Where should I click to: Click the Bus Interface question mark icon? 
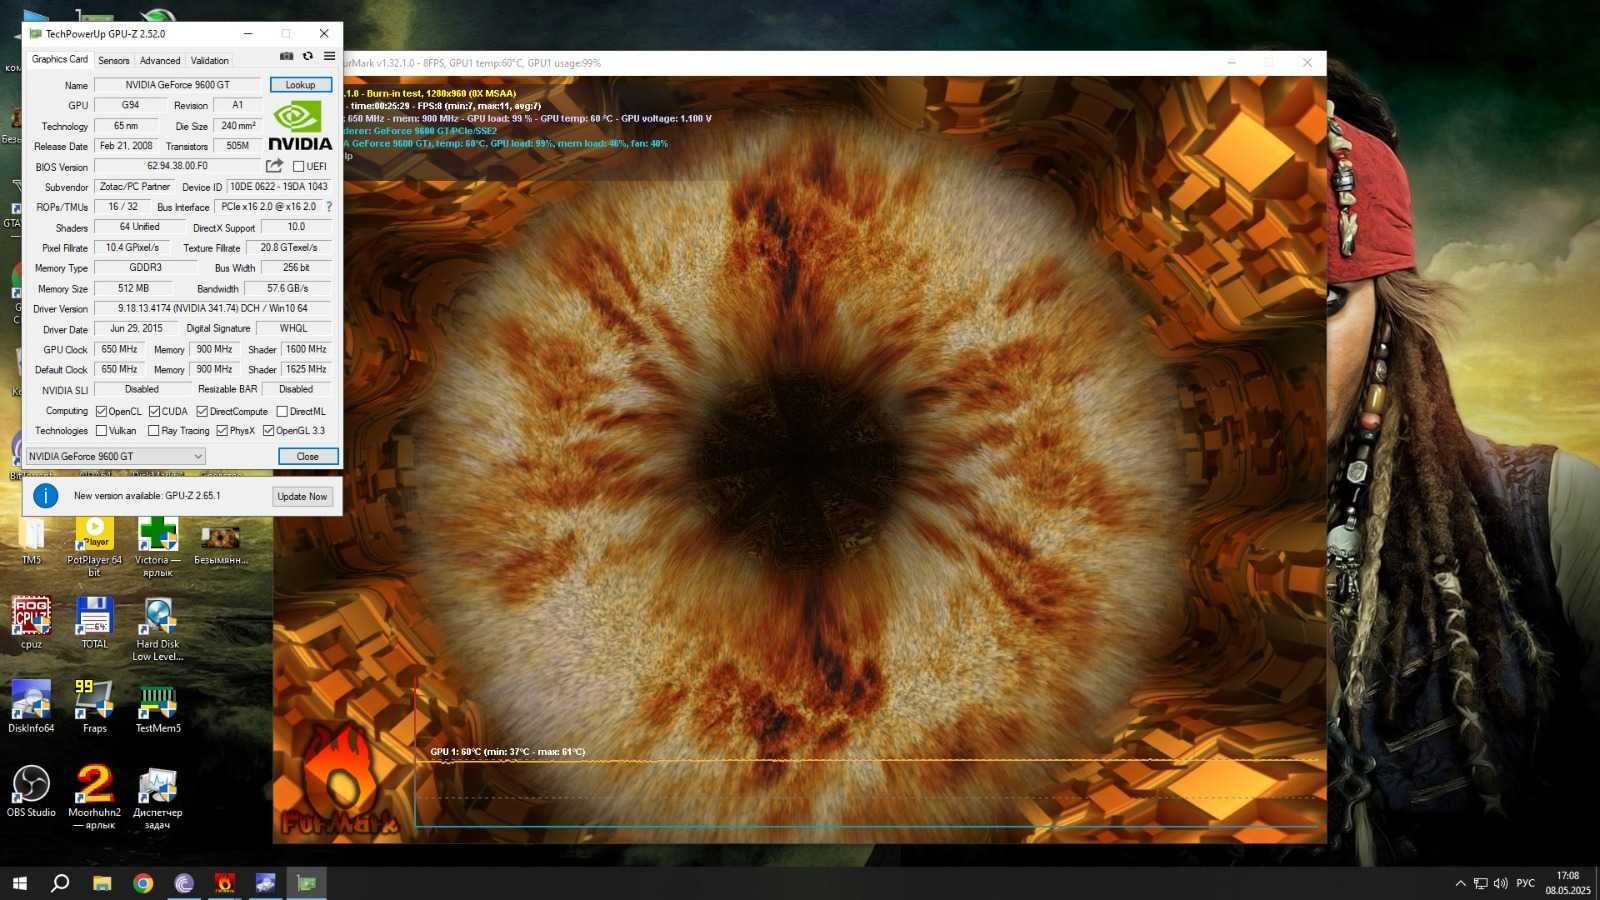point(329,207)
